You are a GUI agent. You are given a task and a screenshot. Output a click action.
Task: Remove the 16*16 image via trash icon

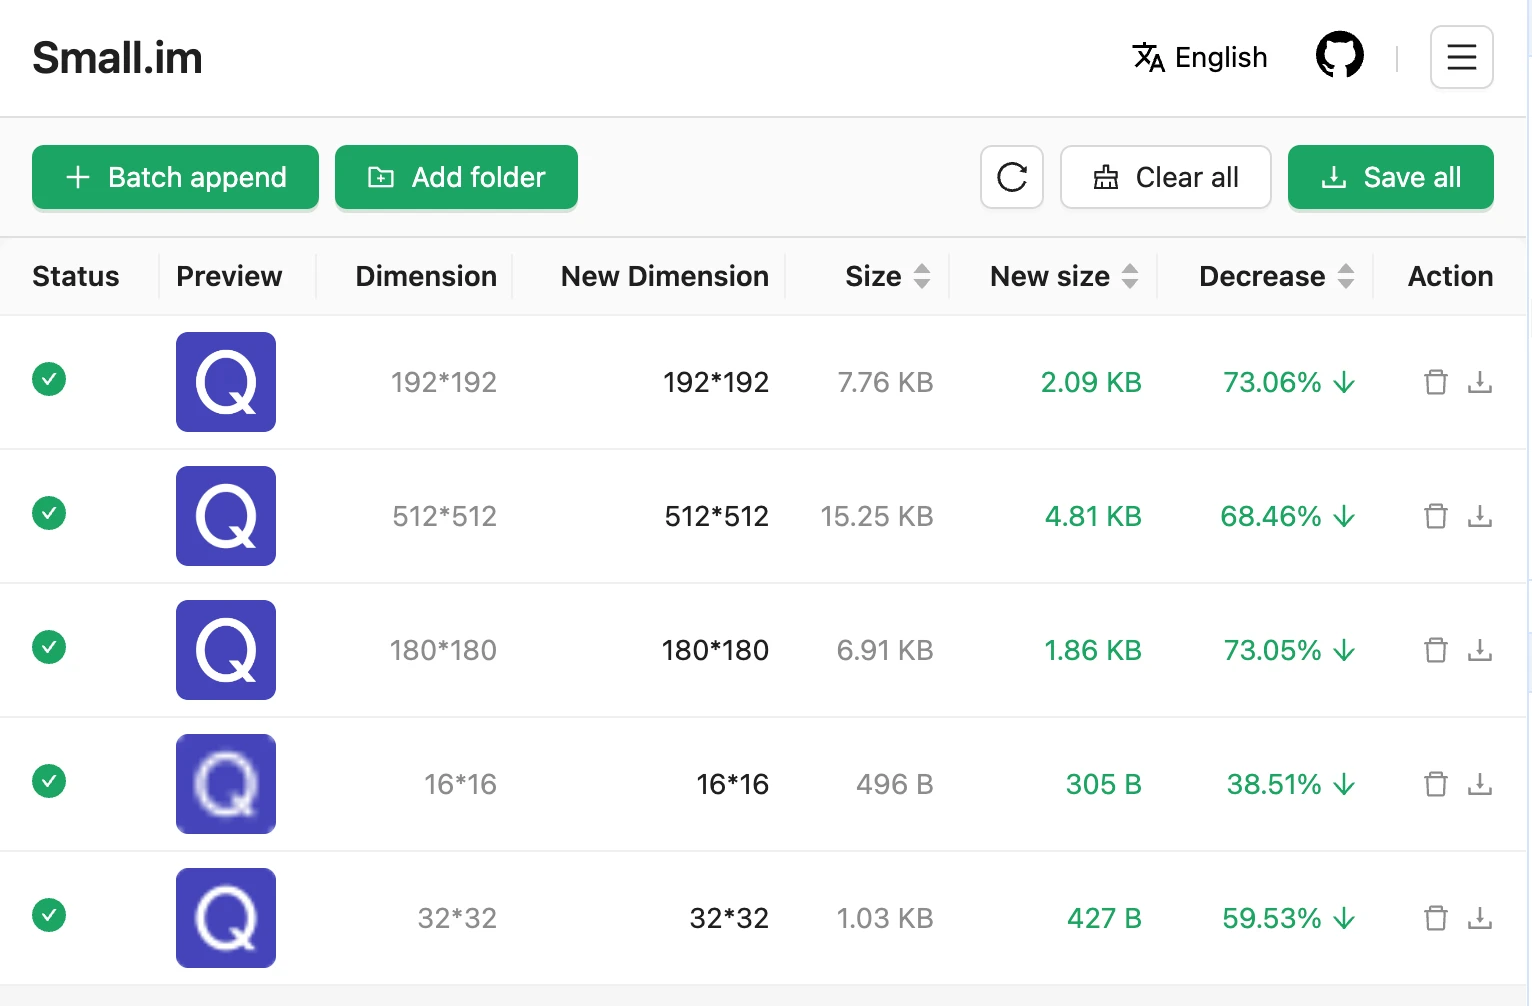(x=1435, y=784)
